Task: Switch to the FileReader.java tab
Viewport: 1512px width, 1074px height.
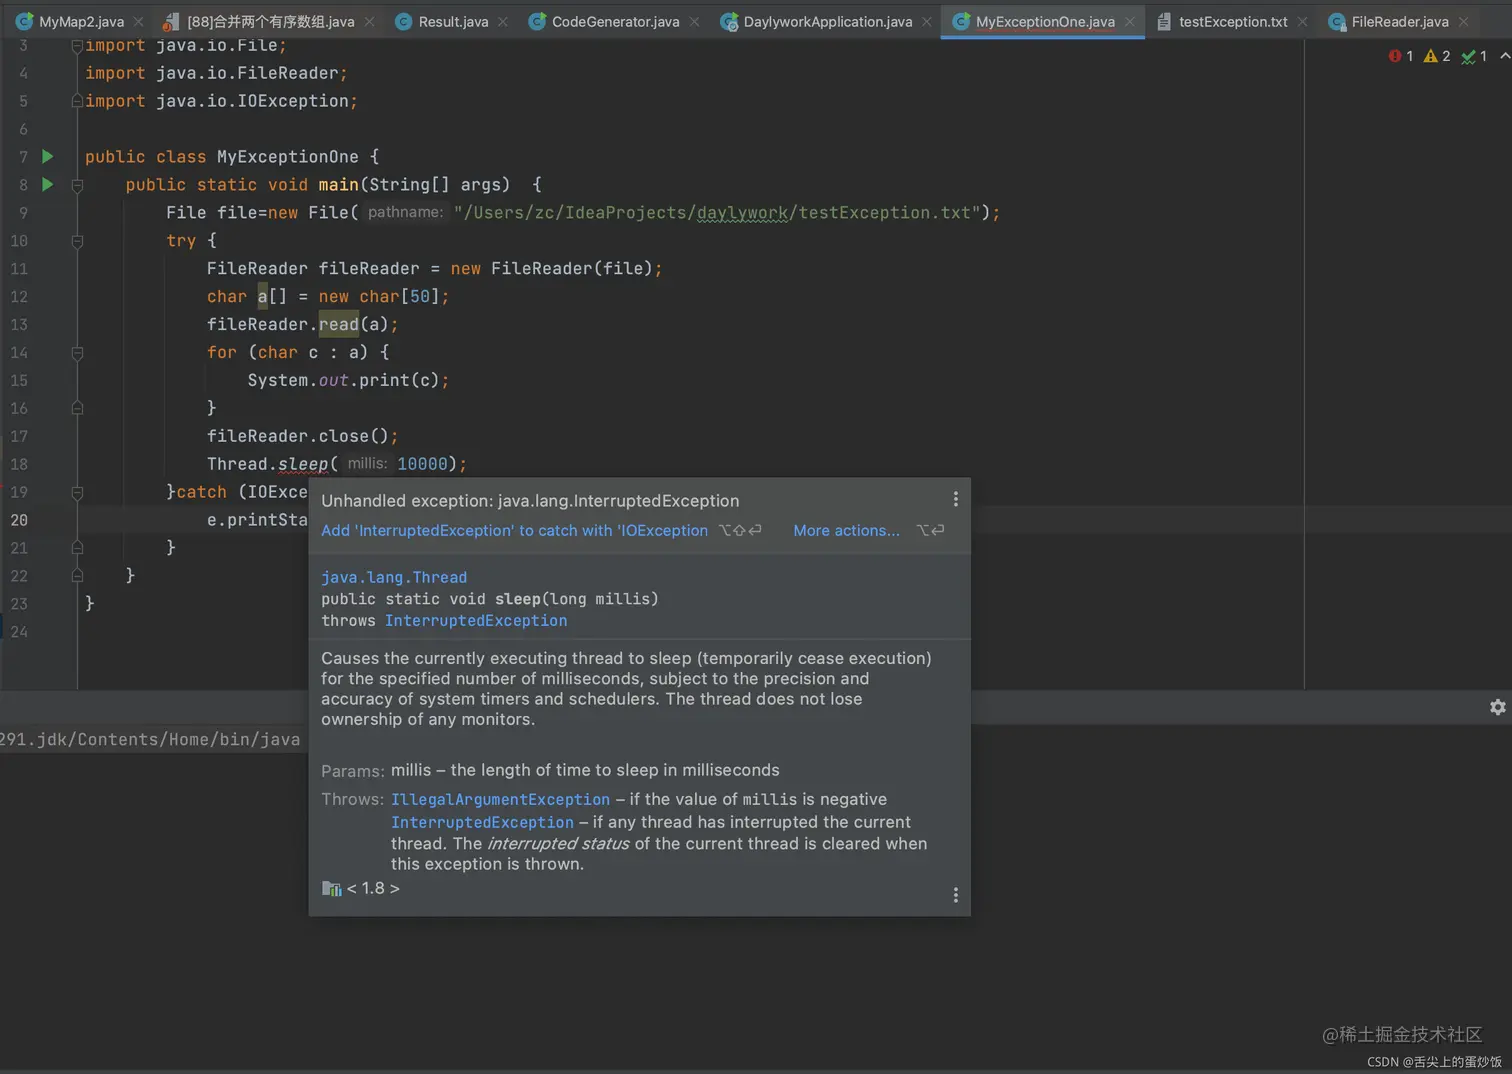Action: tap(1399, 21)
